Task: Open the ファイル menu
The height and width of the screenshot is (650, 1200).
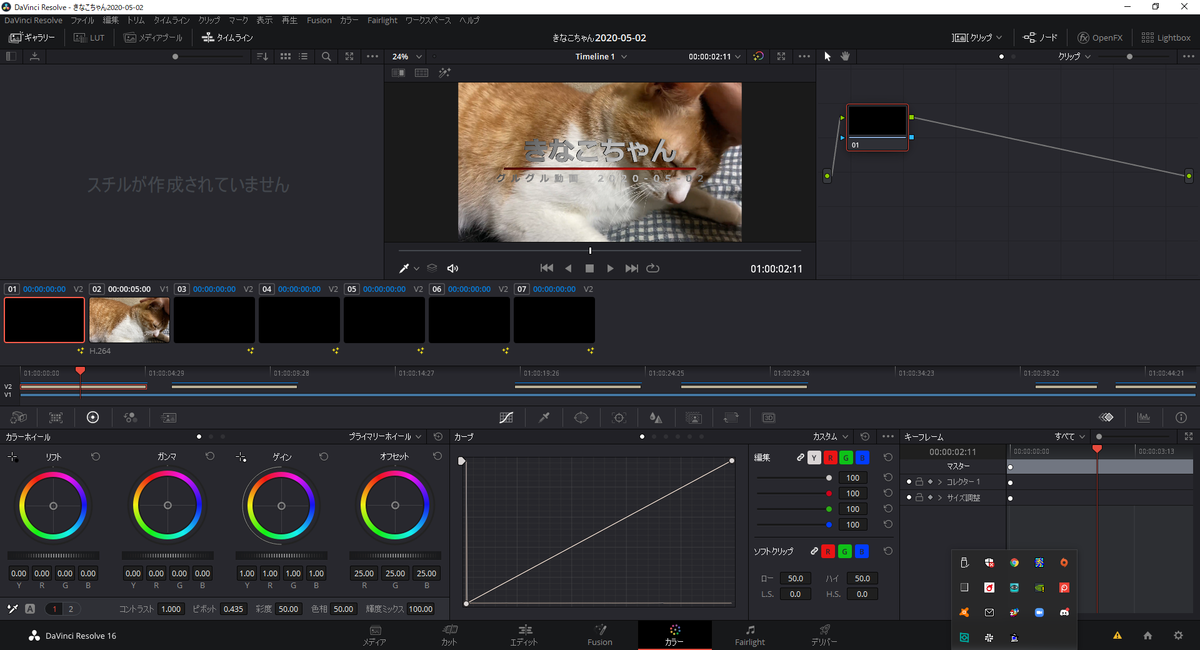Action: click(x=82, y=20)
